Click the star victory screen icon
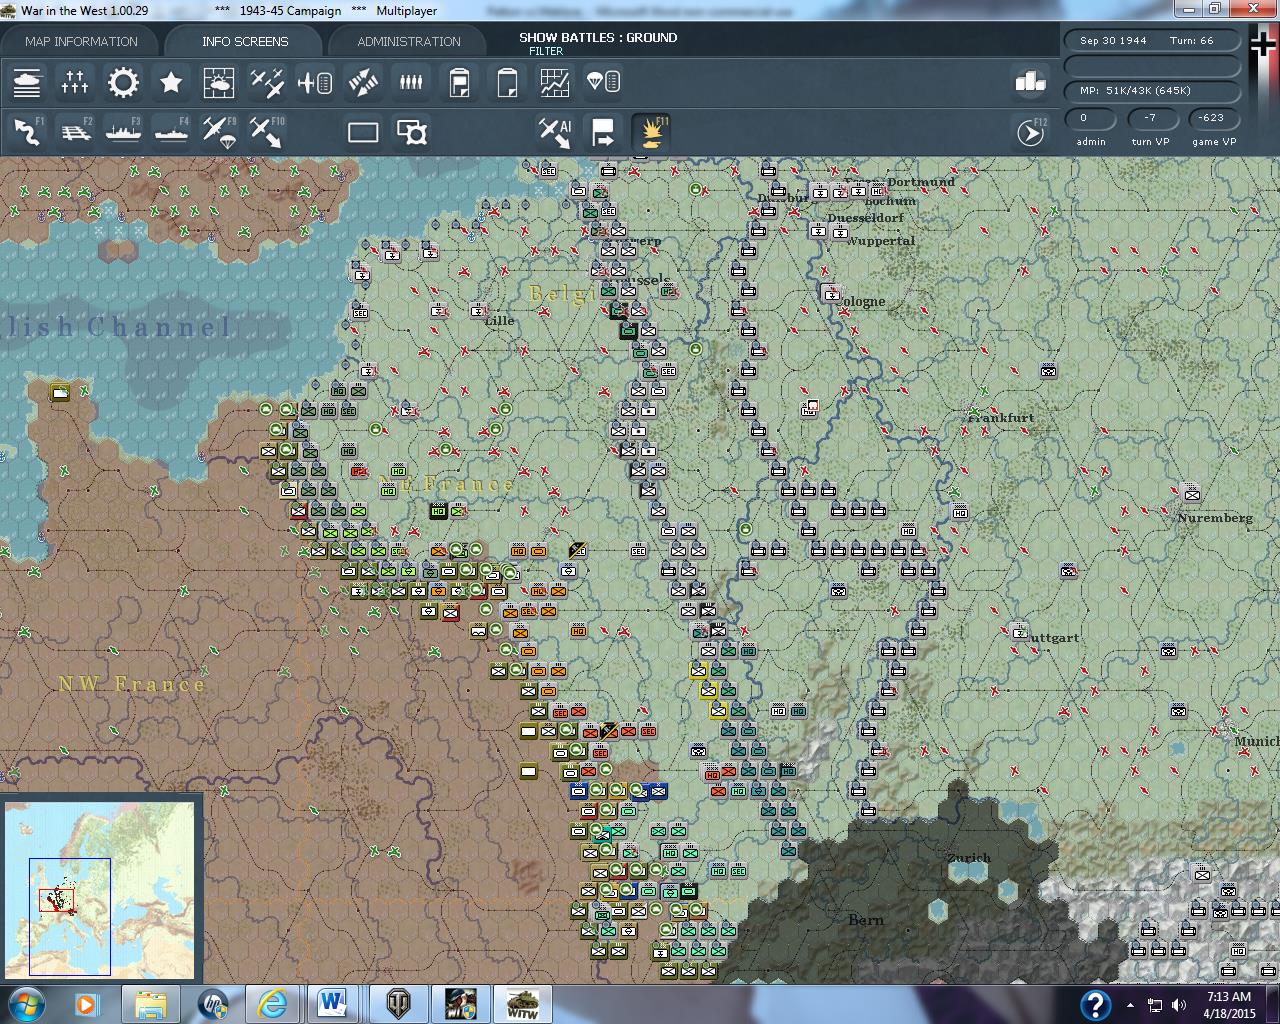The height and width of the screenshot is (1024, 1280). [171, 82]
